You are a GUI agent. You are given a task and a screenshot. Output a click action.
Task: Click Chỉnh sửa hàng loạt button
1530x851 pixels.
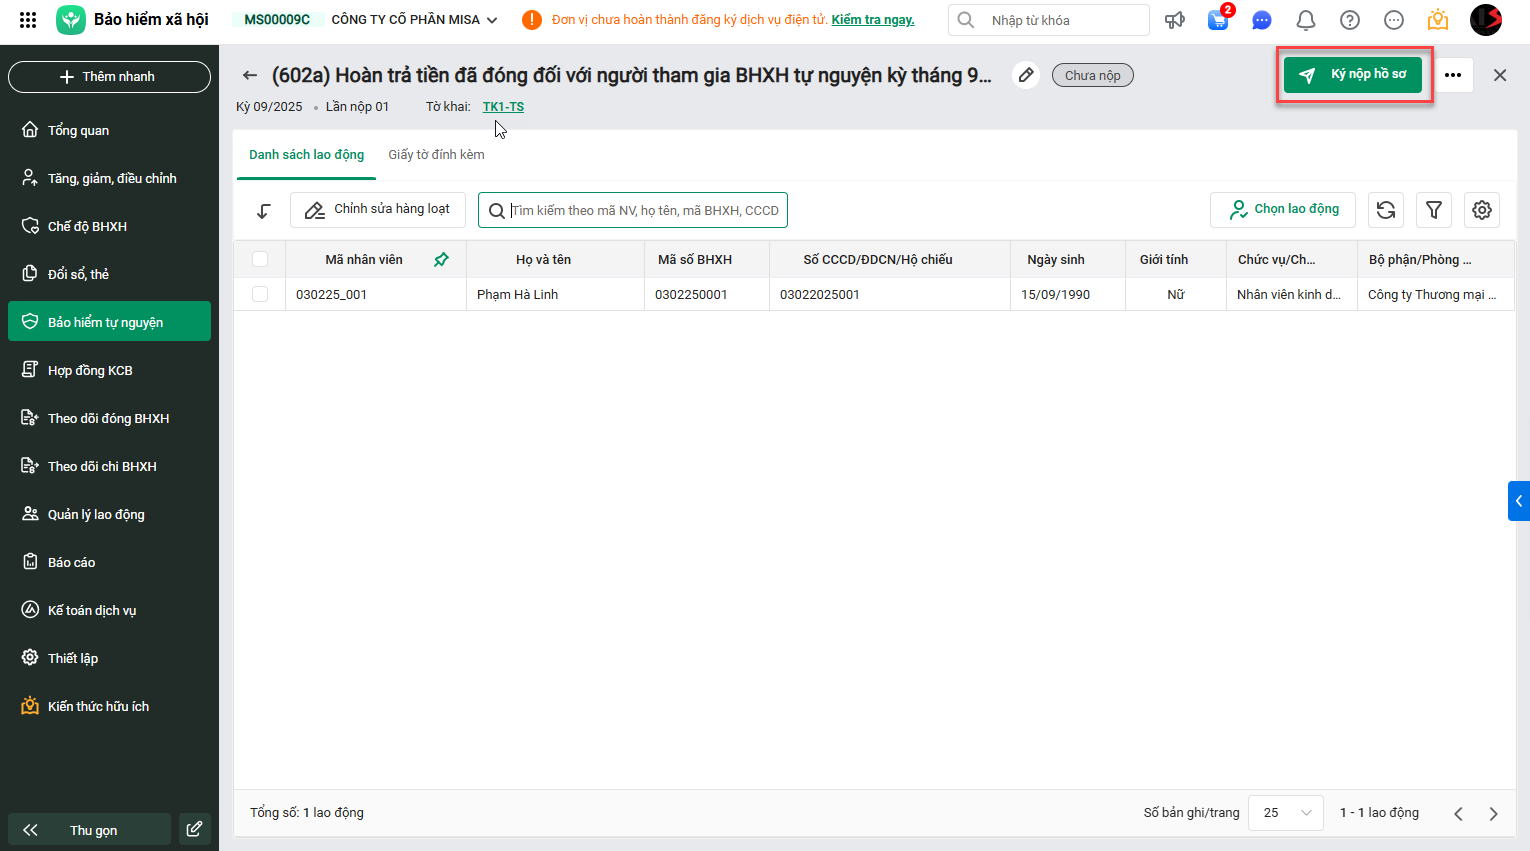tap(378, 210)
